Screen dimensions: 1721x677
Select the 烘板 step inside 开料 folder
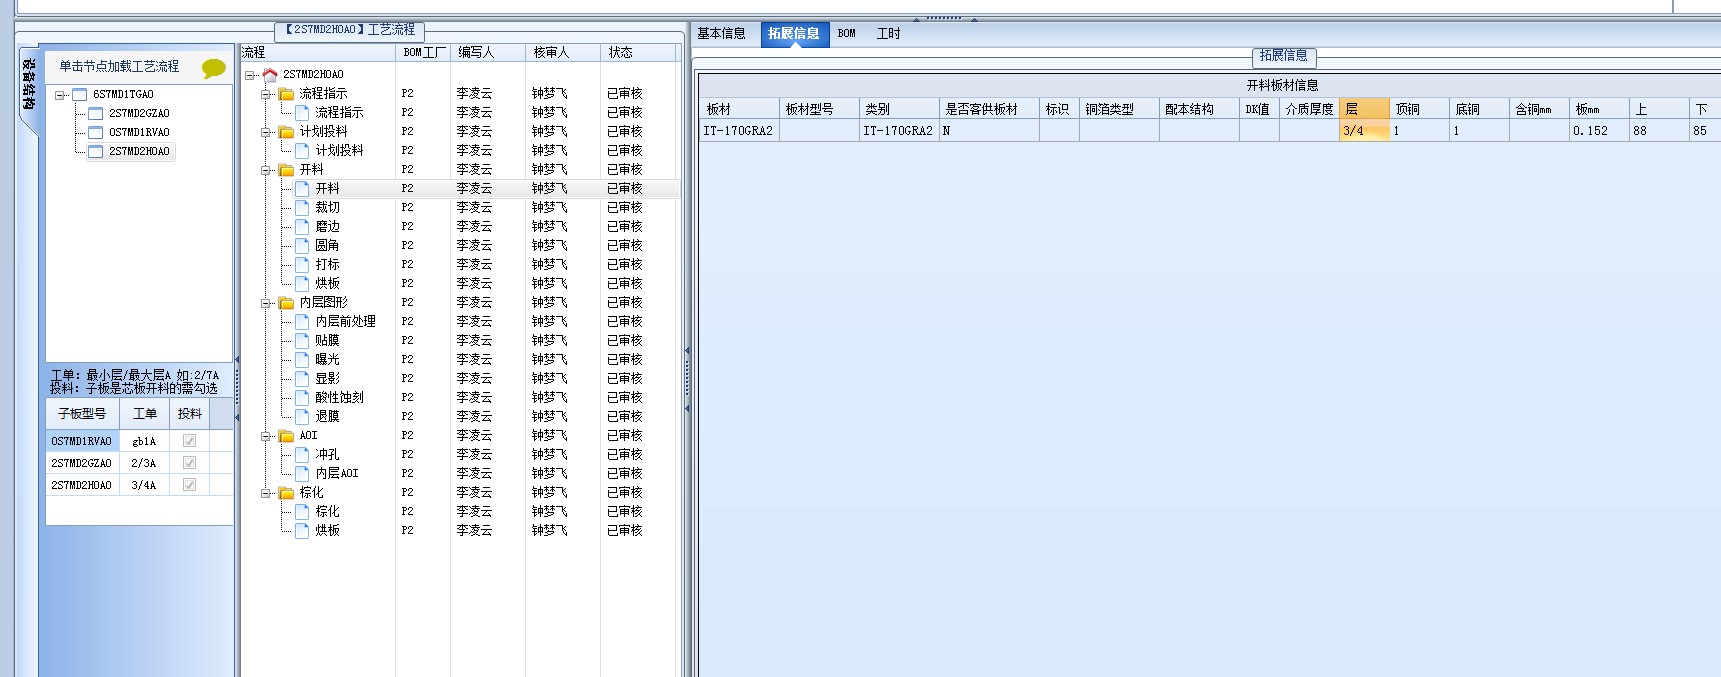click(x=327, y=283)
